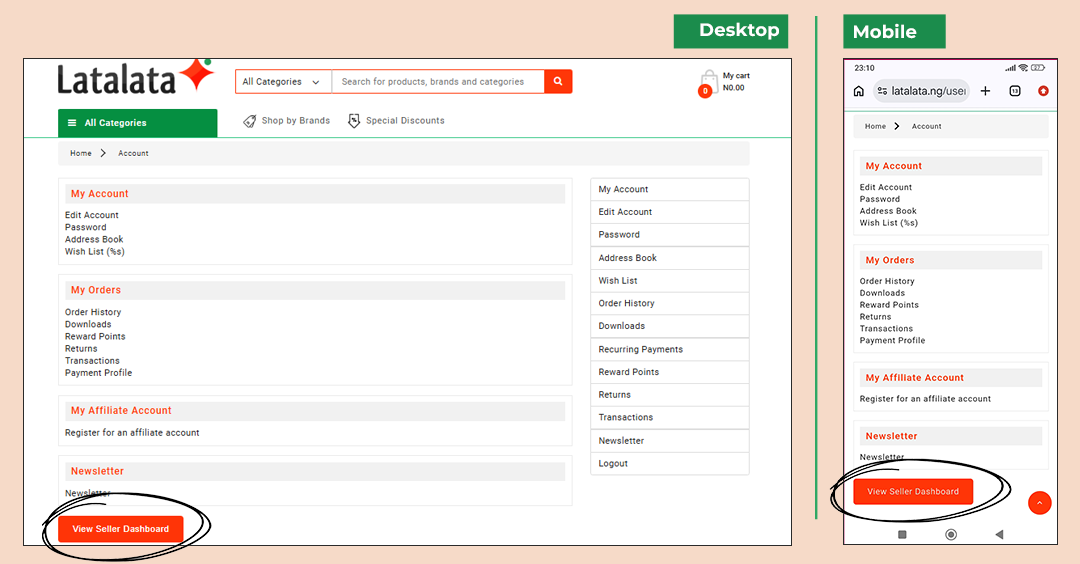The image size is (1080, 564).
Task: Select Password in right sidebar
Action: pyautogui.click(x=669, y=235)
